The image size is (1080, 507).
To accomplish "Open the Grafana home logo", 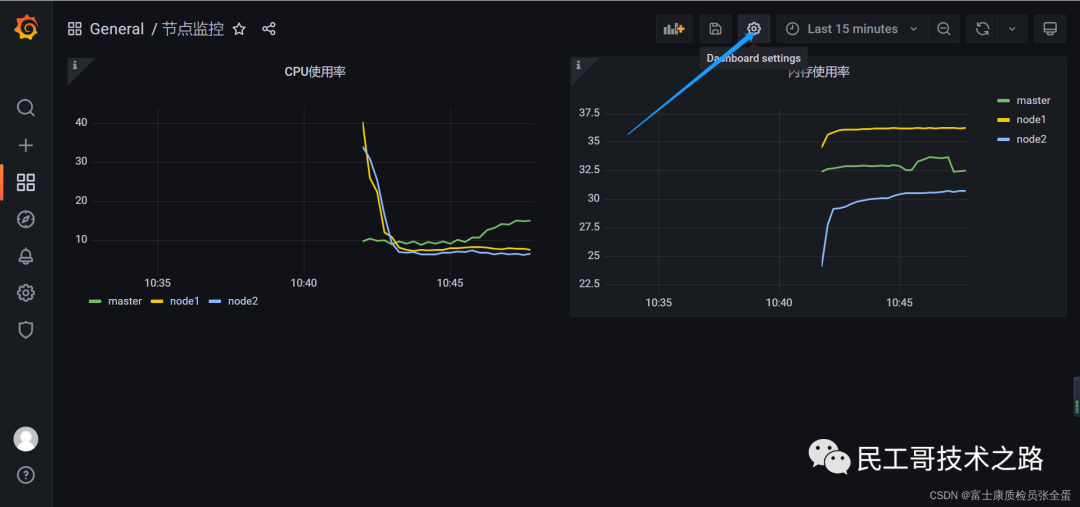I will click(26, 28).
